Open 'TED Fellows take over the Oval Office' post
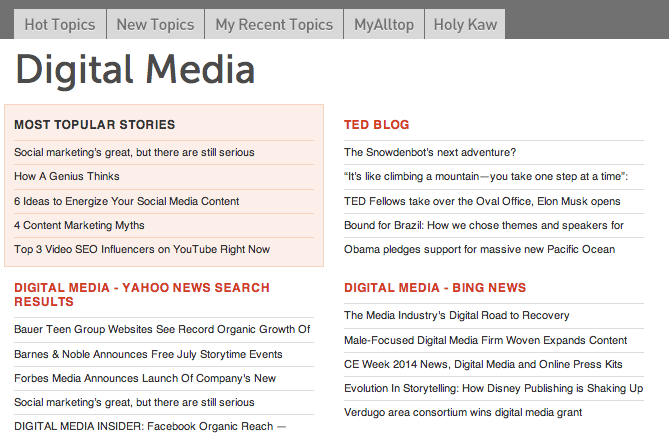The width and height of the screenshot is (669, 446). (x=482, y=201)
